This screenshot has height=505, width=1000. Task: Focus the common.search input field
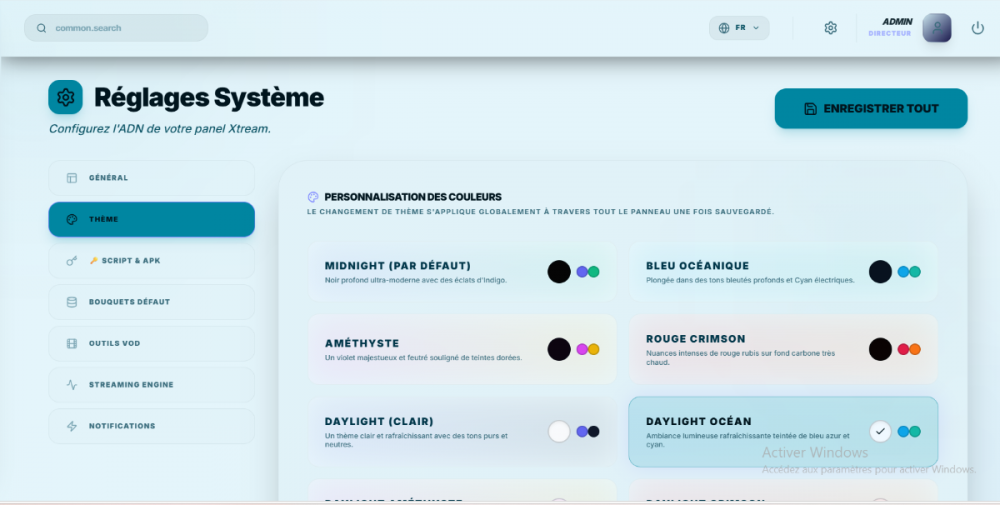(125, 28)
